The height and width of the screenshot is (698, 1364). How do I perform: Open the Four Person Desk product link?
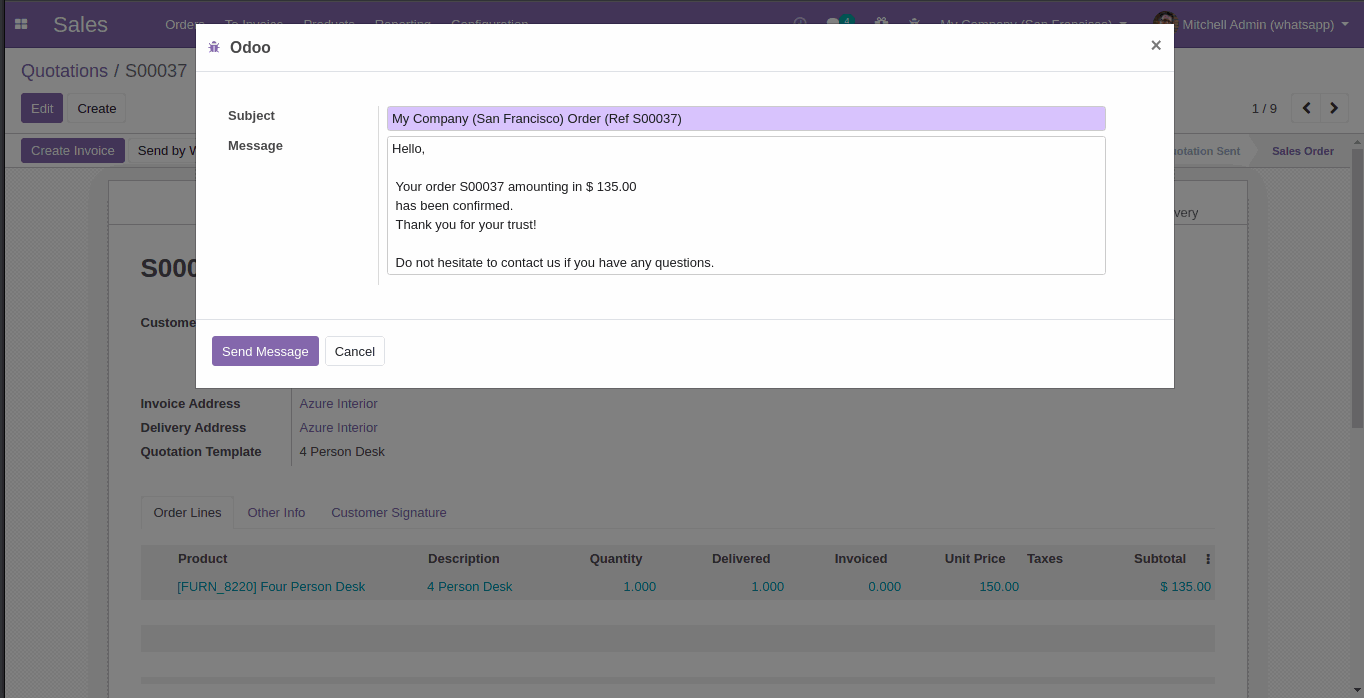coord(271,587)
